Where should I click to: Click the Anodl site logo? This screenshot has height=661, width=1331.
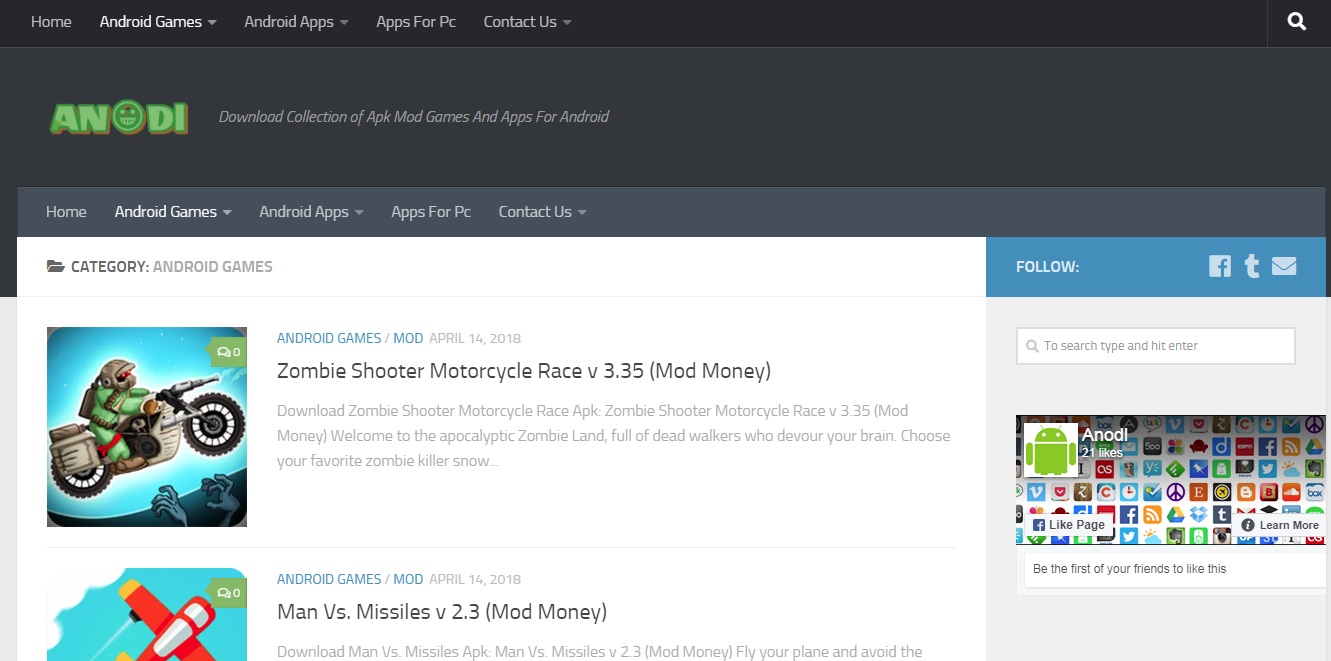pyautogui.click(x=119, y=117)
